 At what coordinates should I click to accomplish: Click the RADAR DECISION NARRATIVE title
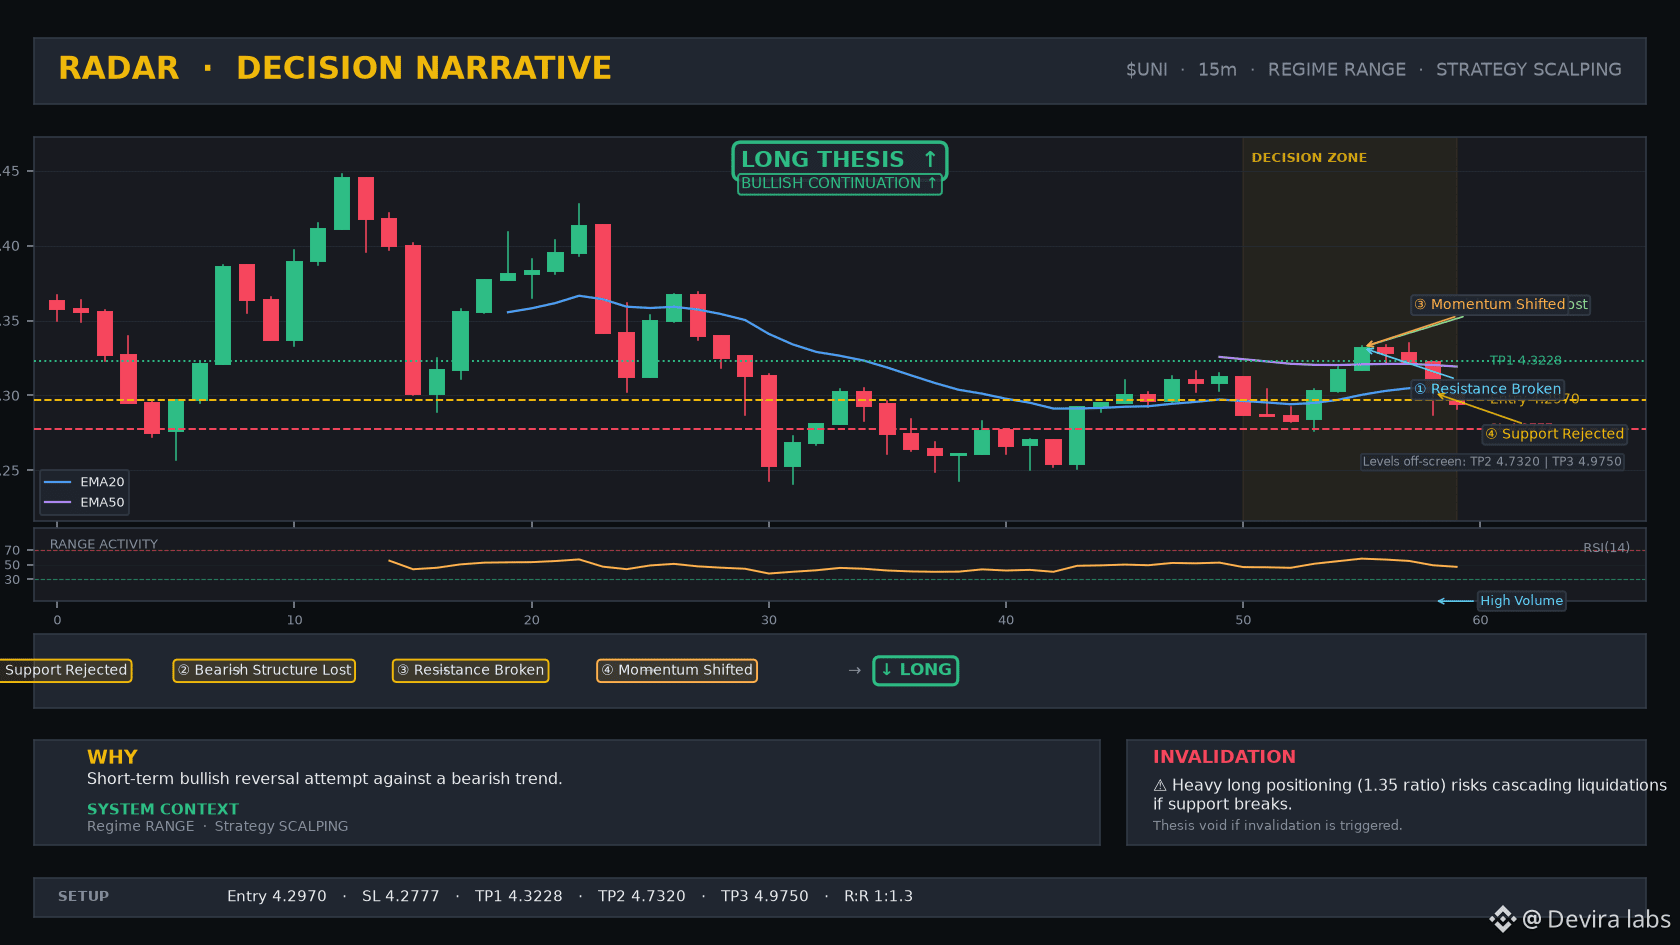tap(335, 68)
